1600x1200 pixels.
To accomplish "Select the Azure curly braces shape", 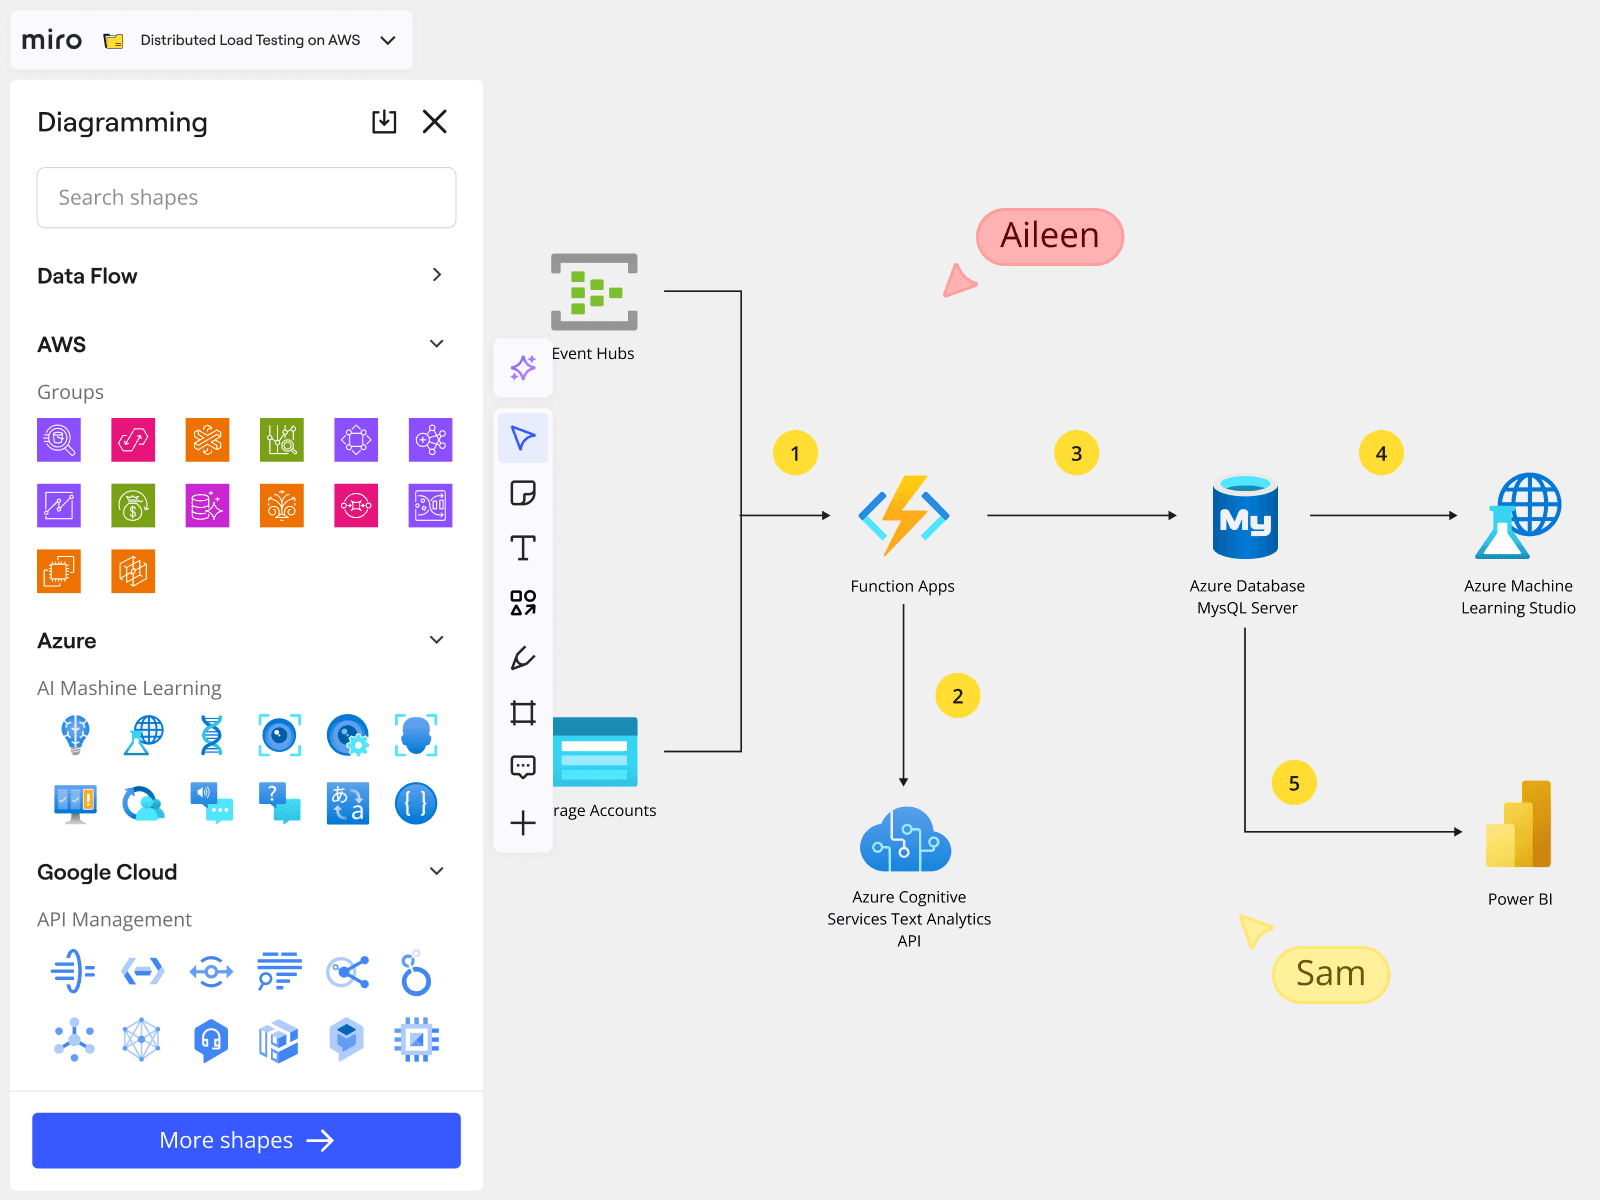I will pos(416,803).
